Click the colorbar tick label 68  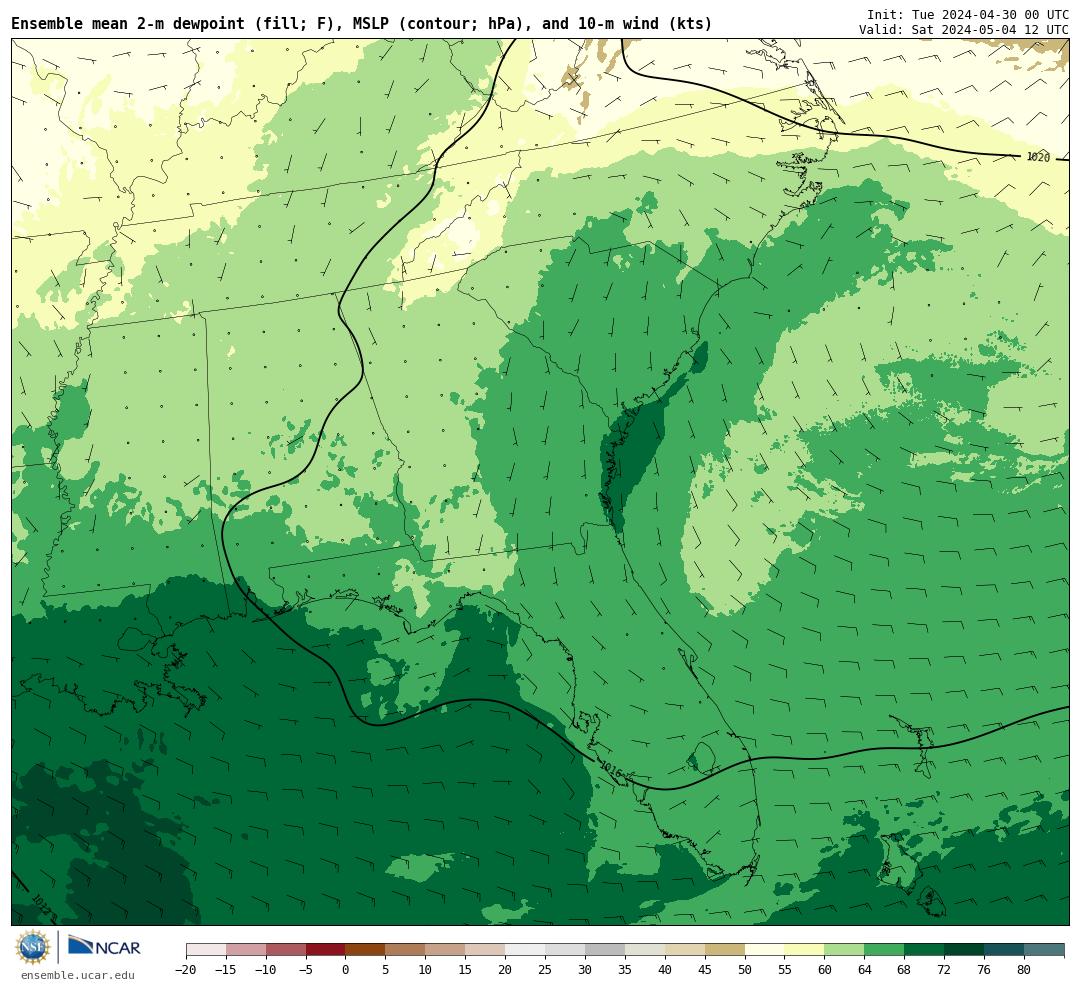pos(904,970)
